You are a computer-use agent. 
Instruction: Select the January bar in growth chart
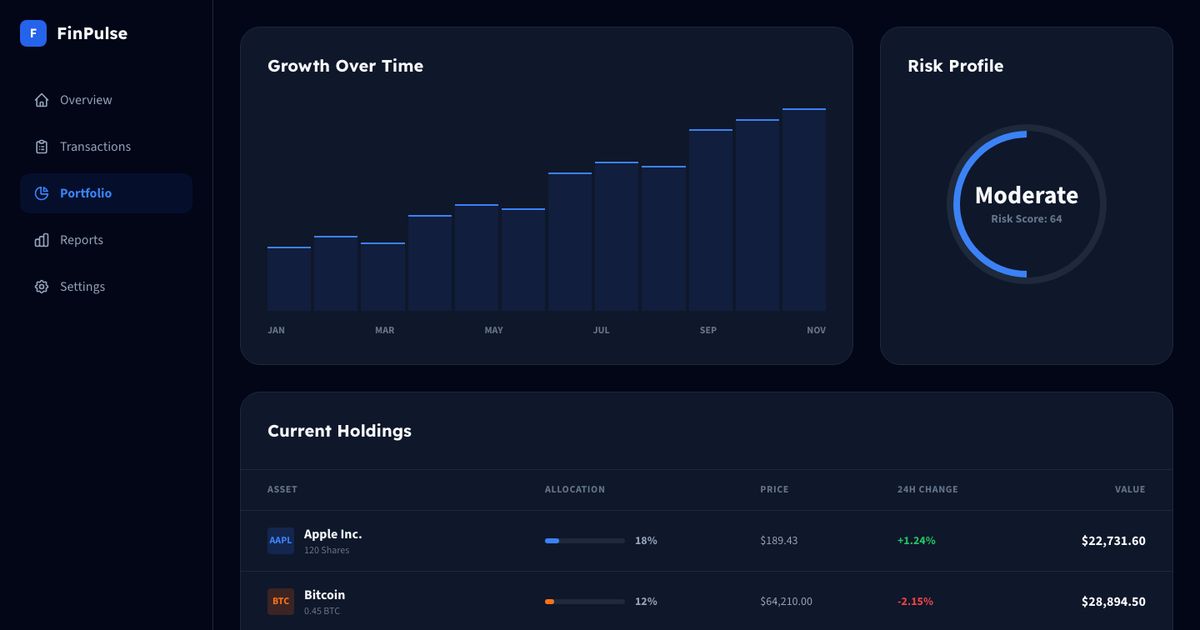point(289,279)
